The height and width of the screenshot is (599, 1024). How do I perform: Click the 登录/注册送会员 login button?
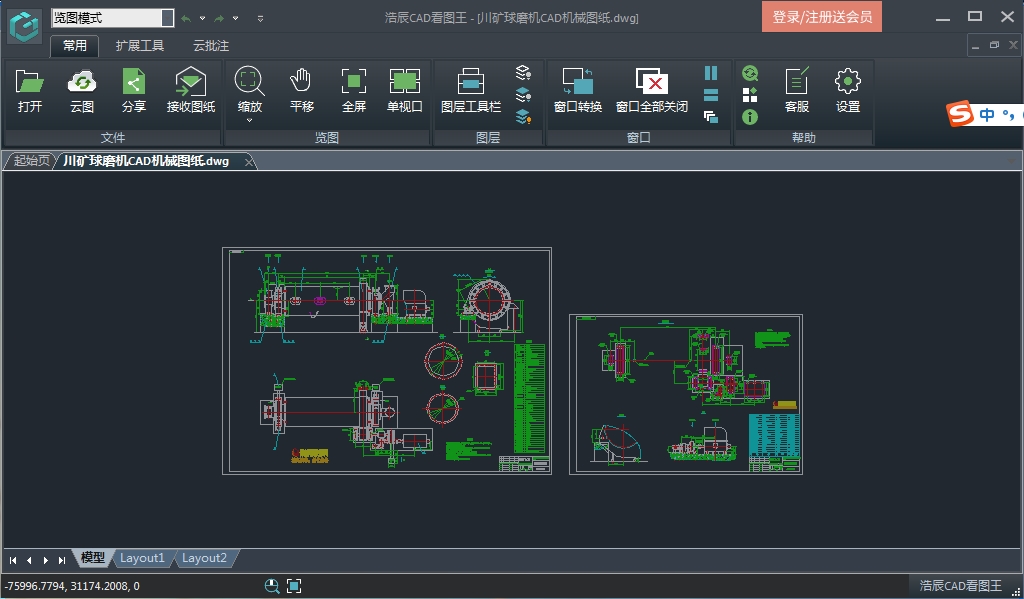822,17
